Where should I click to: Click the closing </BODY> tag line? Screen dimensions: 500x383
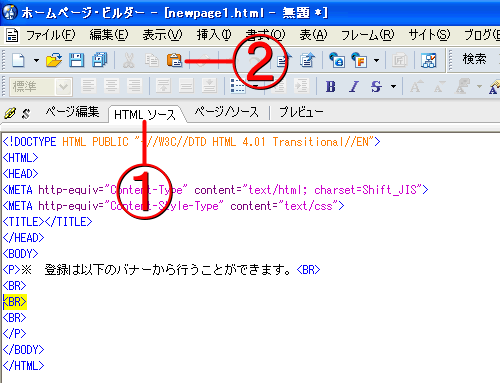tap(23, 350)
